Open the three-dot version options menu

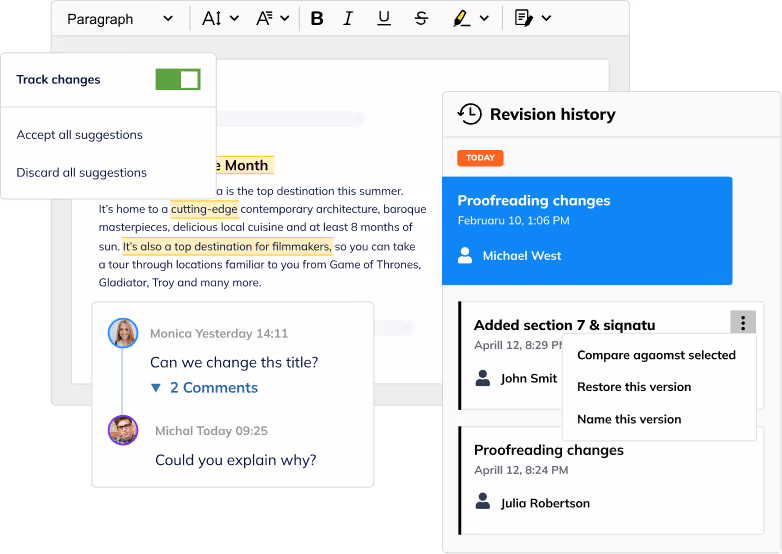[743, 323]
